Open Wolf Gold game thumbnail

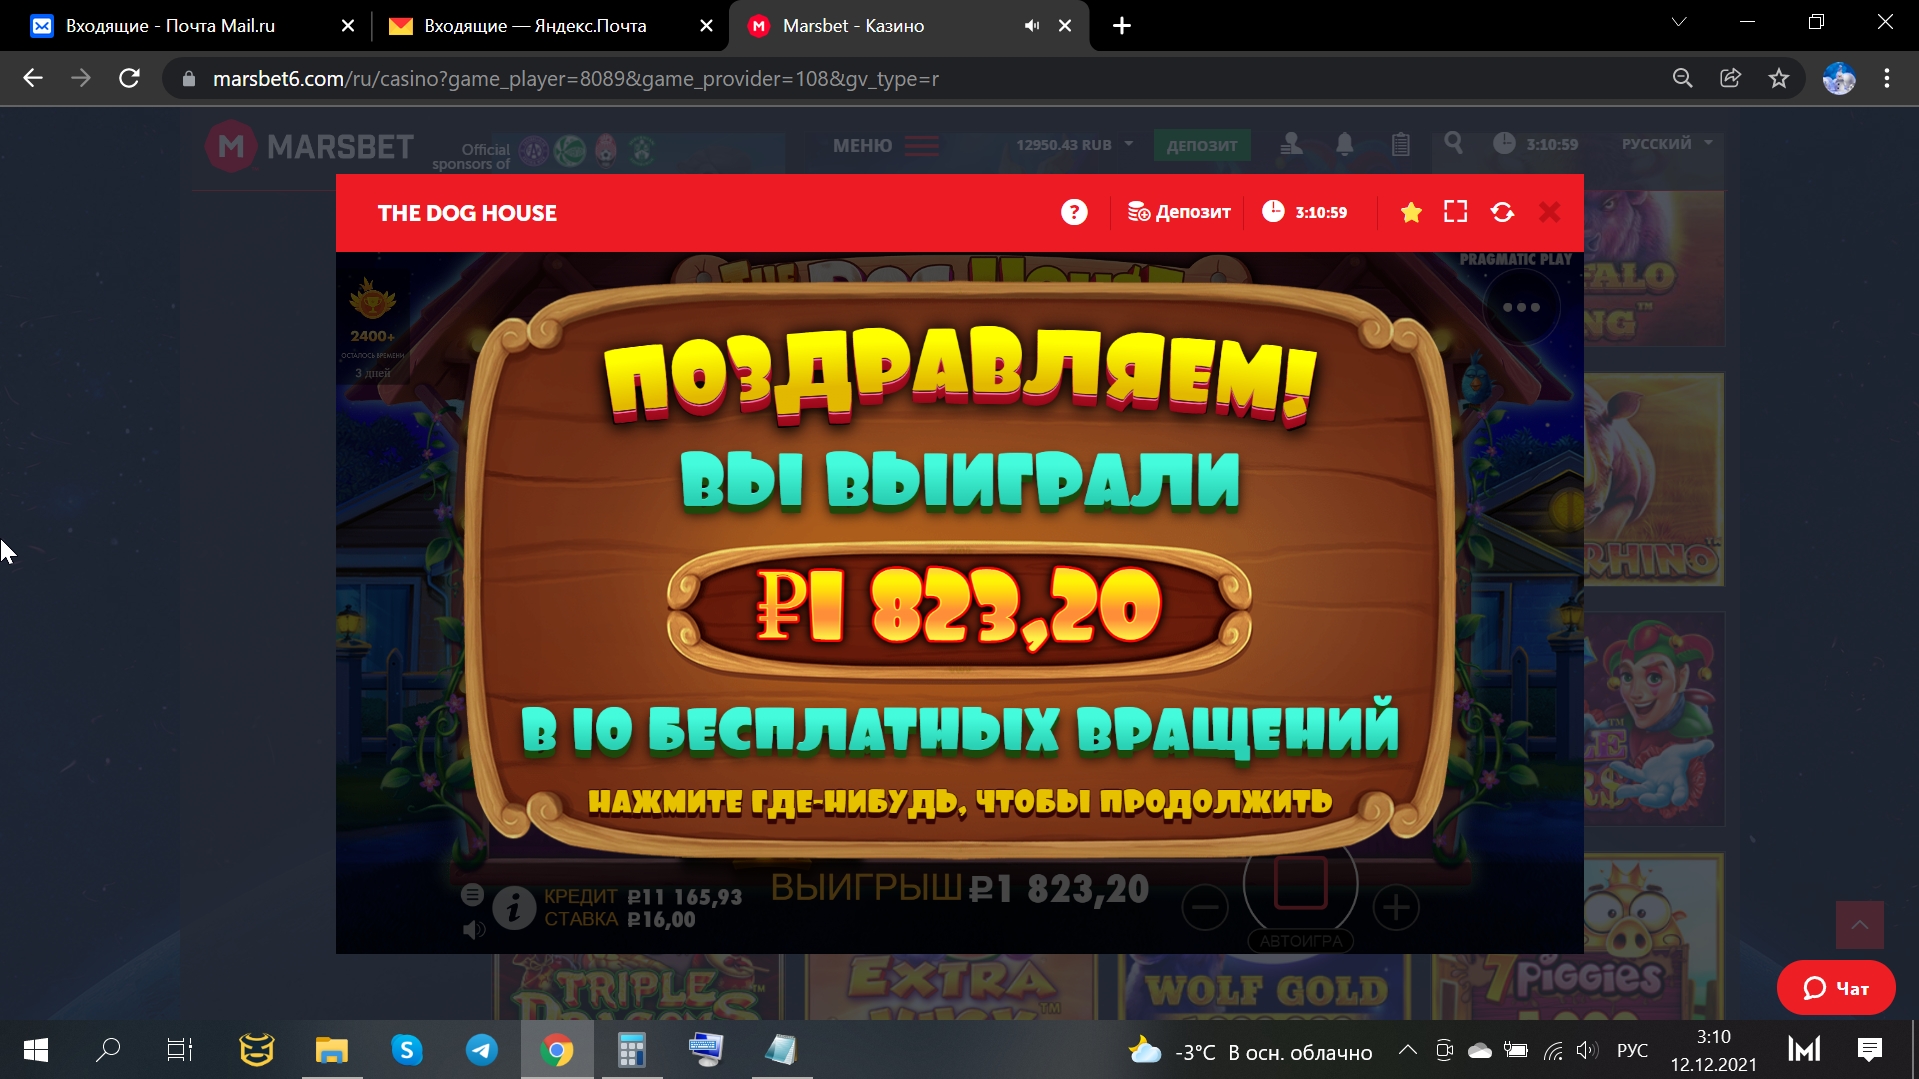(x=1265, y=987)
